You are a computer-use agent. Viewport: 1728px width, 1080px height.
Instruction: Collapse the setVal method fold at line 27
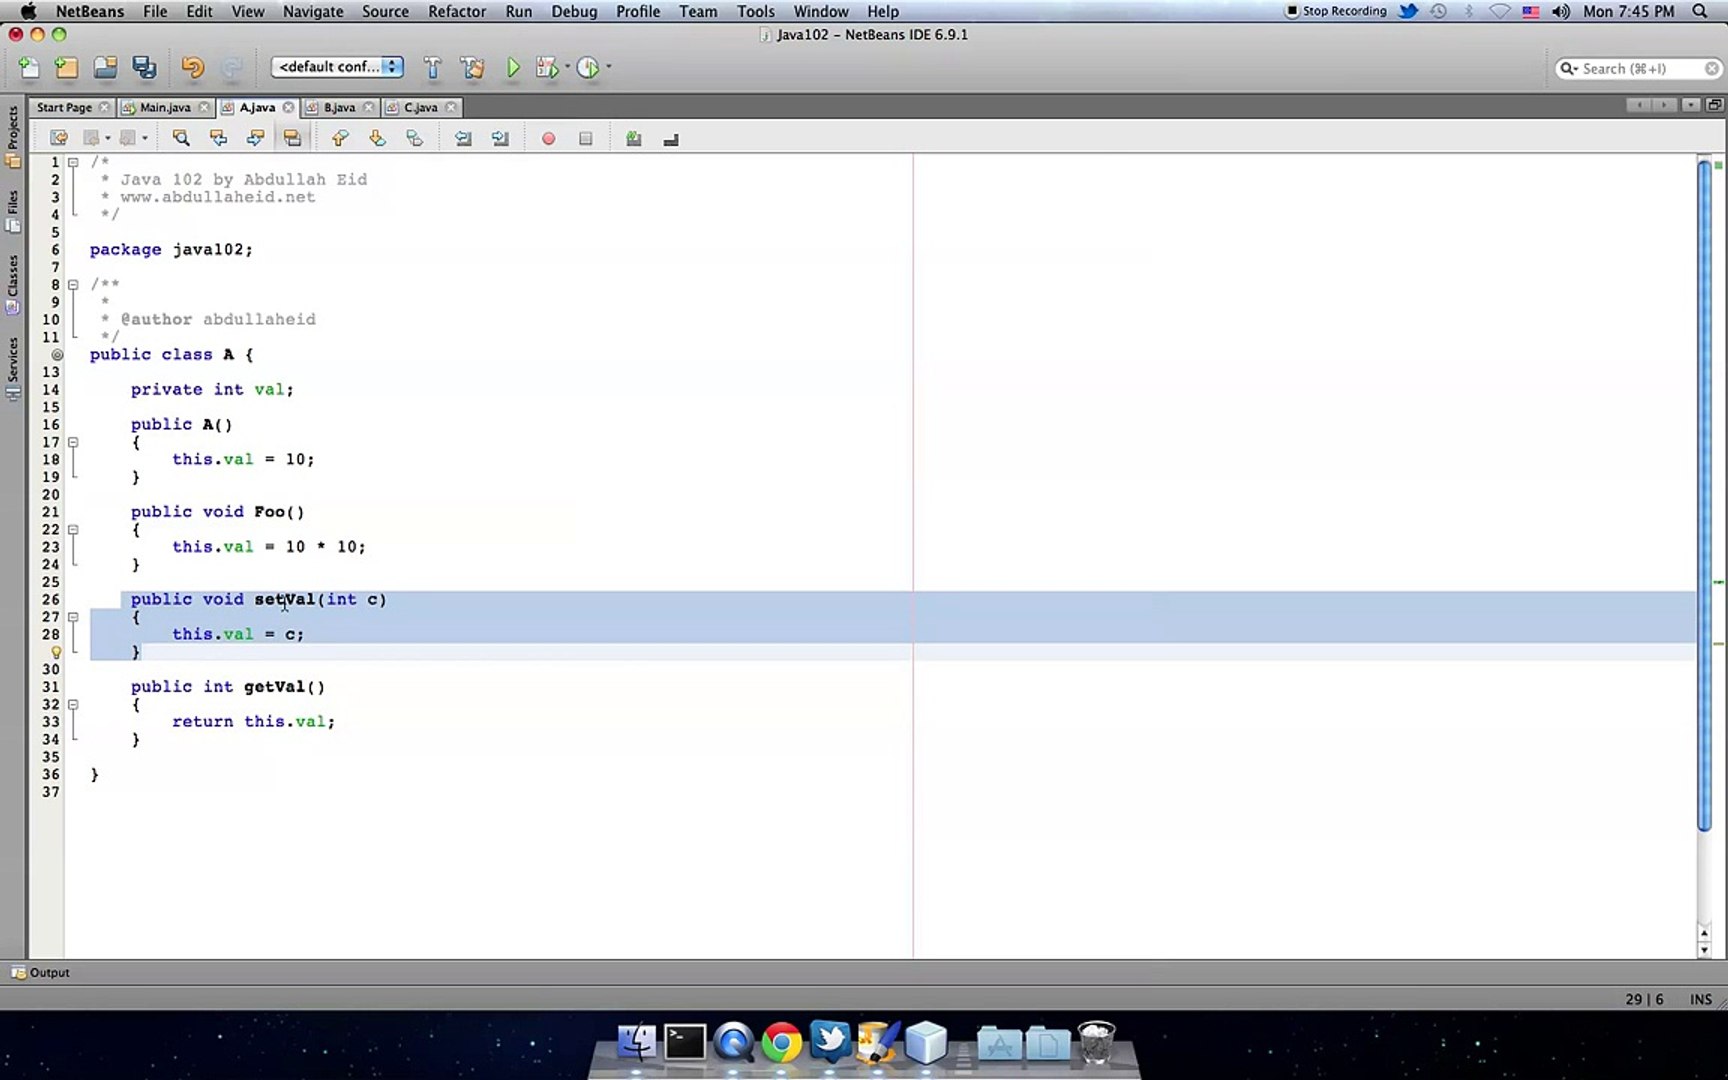(73, 617)
